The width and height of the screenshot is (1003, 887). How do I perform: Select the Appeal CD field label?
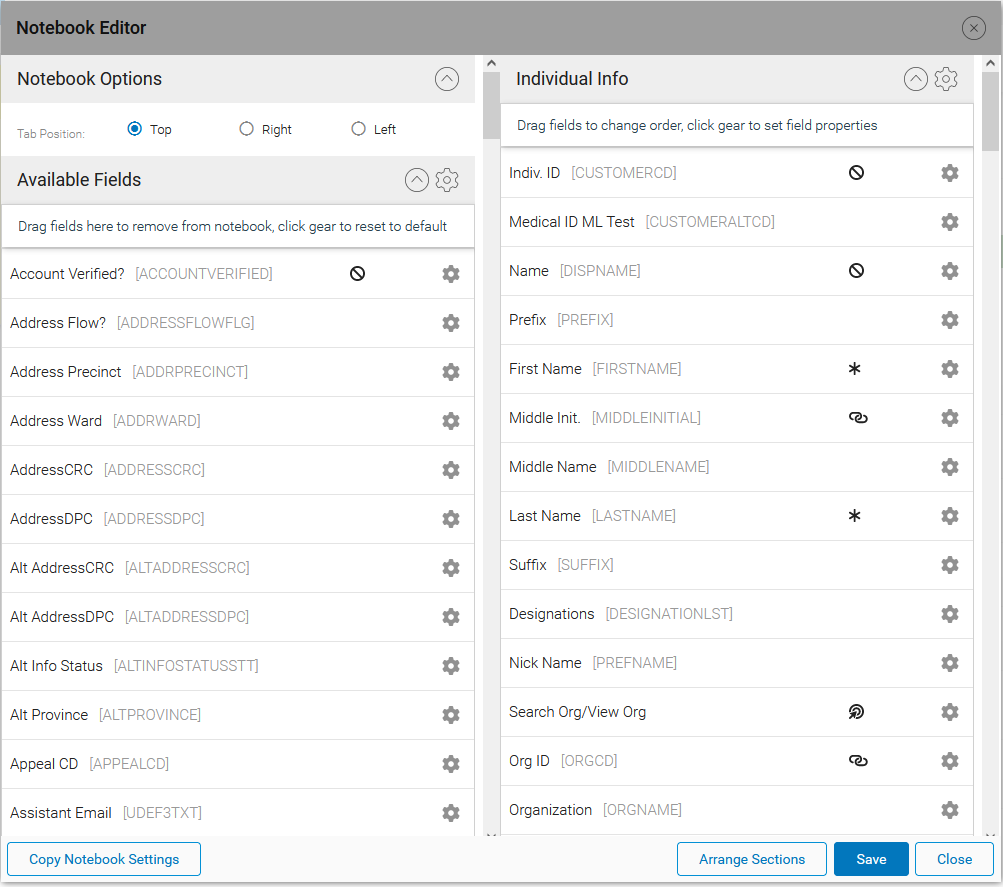(44, 764)
